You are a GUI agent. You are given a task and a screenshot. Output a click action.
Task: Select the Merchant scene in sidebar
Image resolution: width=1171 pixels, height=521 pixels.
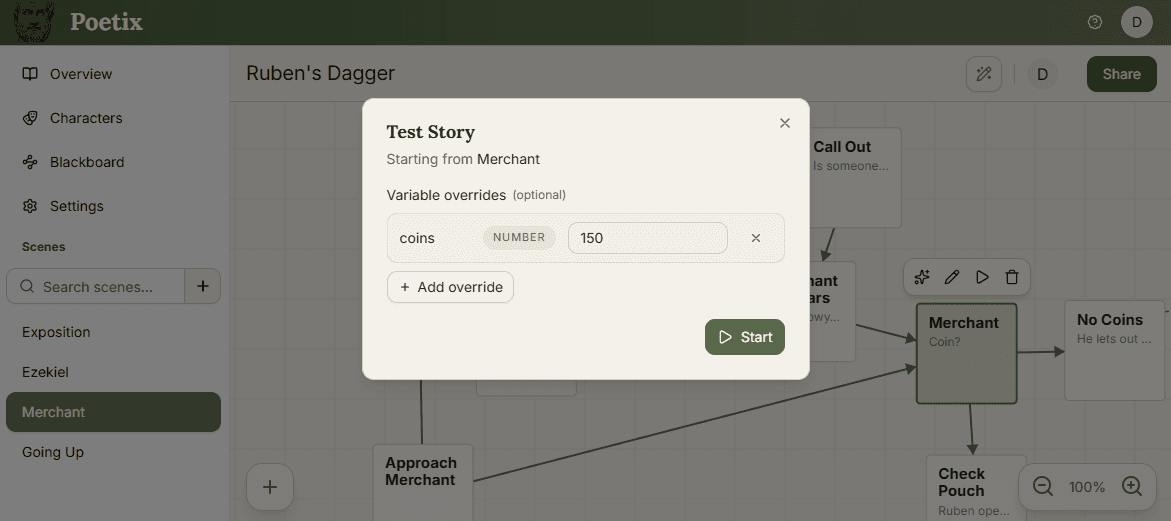pyautogui.click(x=114, y=412)
